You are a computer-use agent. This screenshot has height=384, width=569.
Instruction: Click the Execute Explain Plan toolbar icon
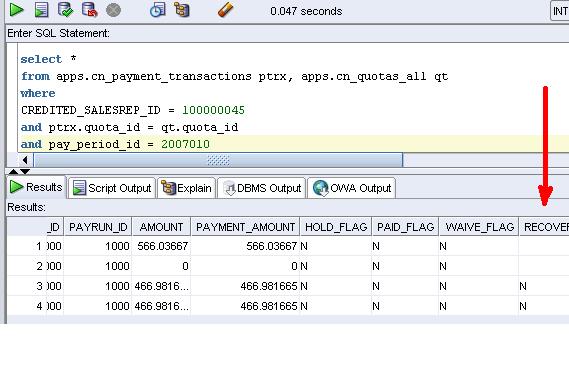tap(182, 10)
